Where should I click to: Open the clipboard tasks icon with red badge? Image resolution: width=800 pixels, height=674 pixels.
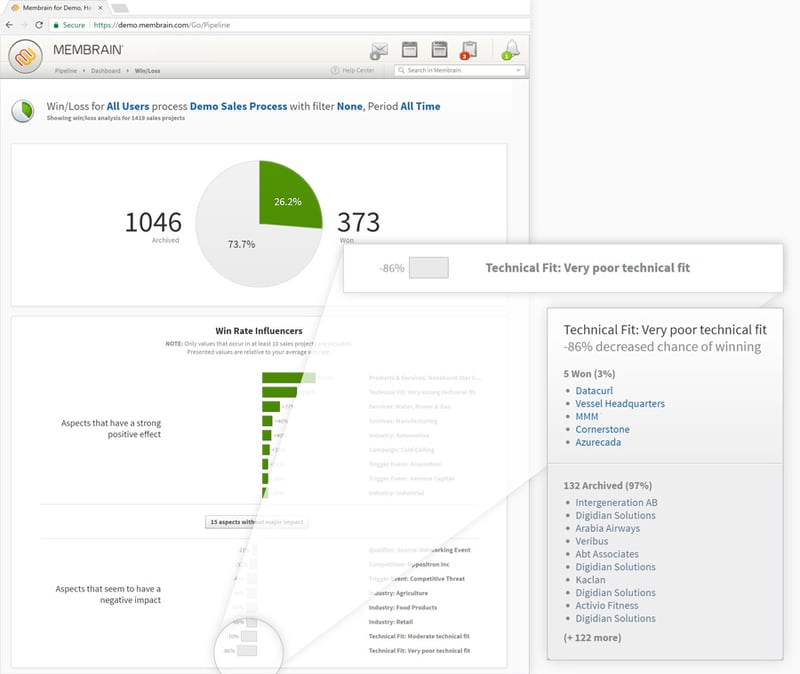(468, 50)
